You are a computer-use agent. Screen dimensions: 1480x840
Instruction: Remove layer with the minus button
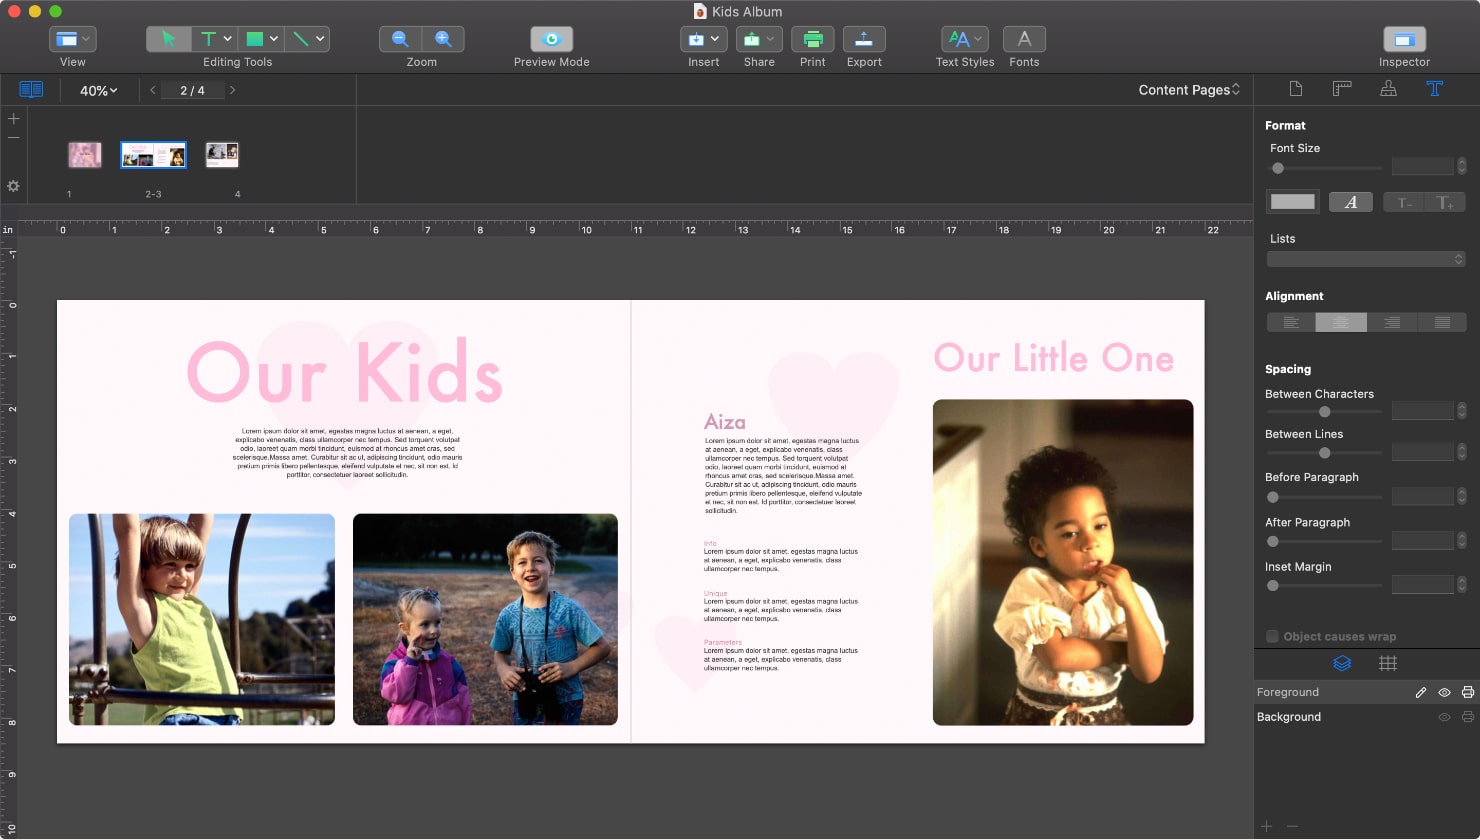[1292, 826]
